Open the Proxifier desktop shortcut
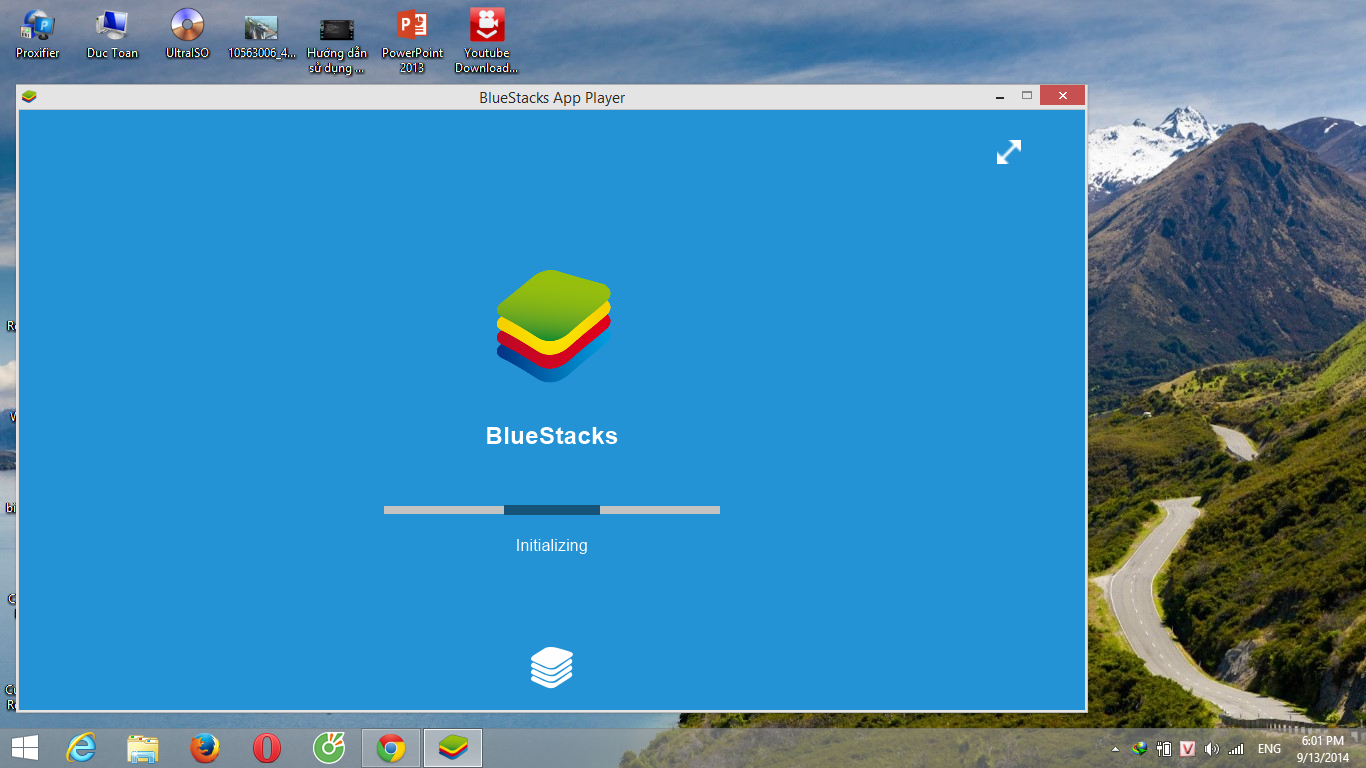 [x=38, y=34]
